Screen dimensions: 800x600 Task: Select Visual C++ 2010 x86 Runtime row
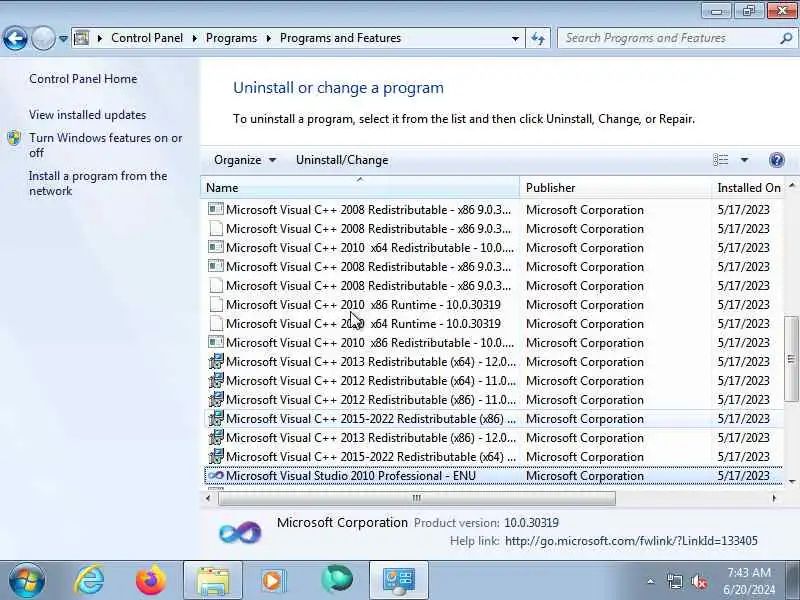click(493, 305)
